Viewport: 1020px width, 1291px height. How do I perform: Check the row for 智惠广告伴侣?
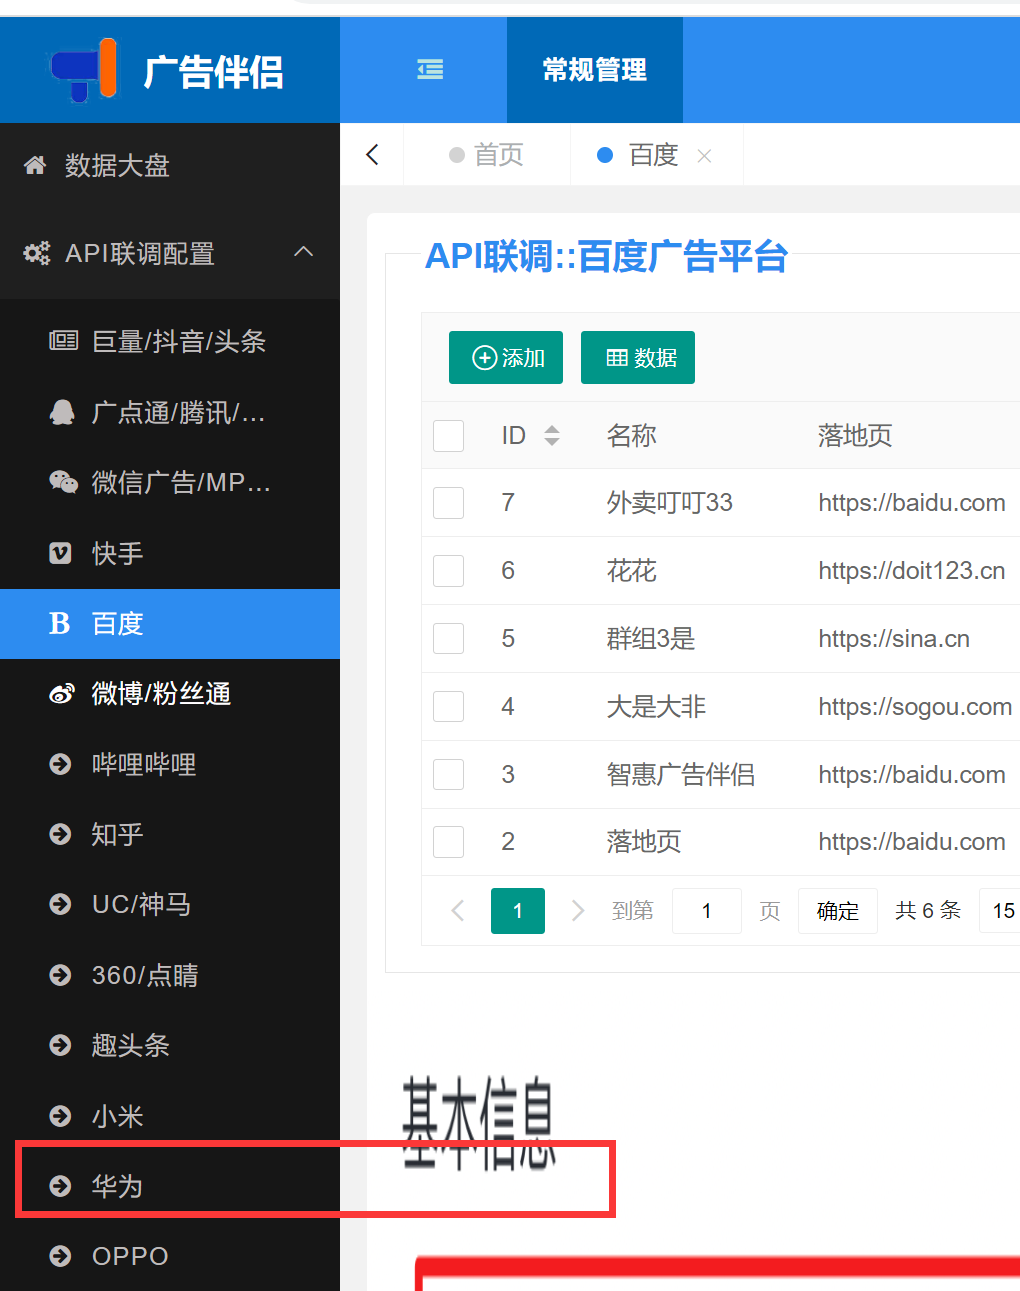tap(449, 774)
